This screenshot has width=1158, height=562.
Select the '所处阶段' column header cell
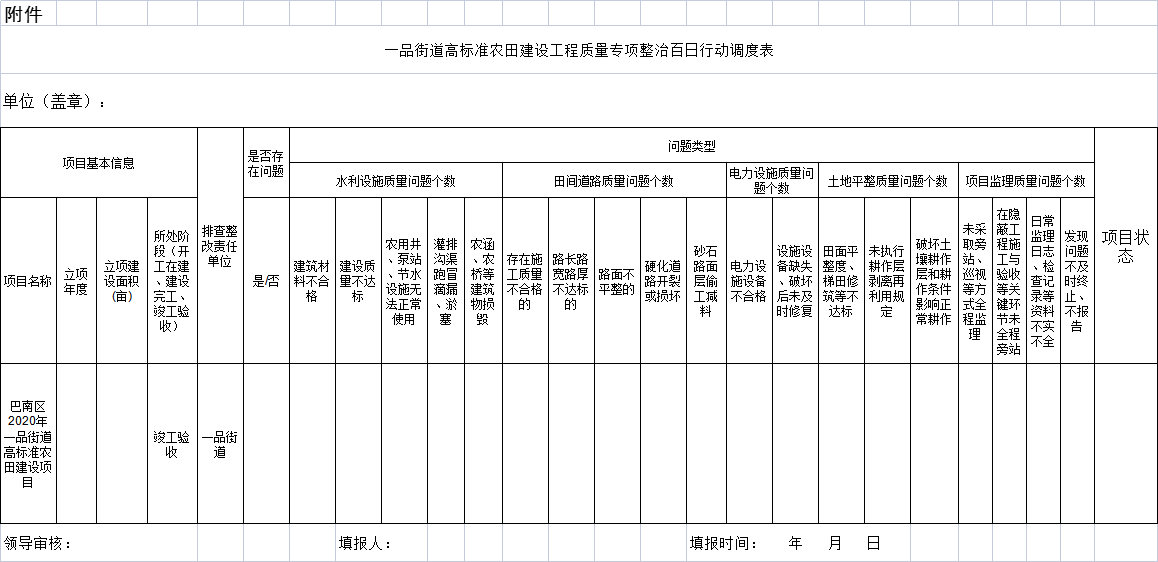(172, 281)
